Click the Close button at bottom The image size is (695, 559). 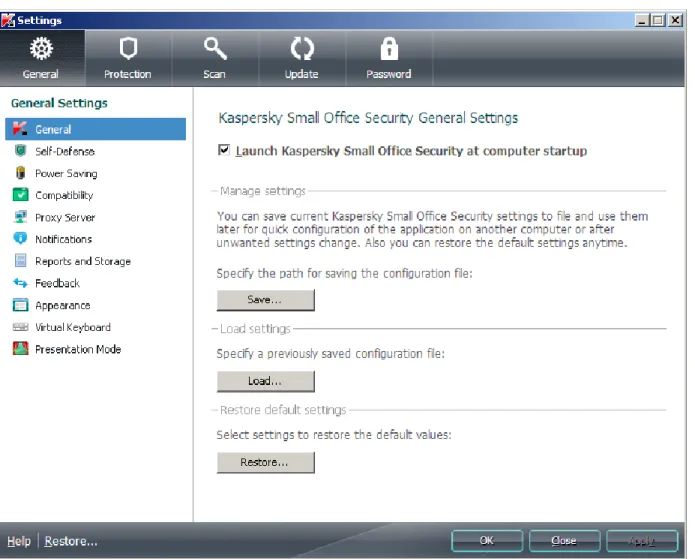tap(564, 541)
